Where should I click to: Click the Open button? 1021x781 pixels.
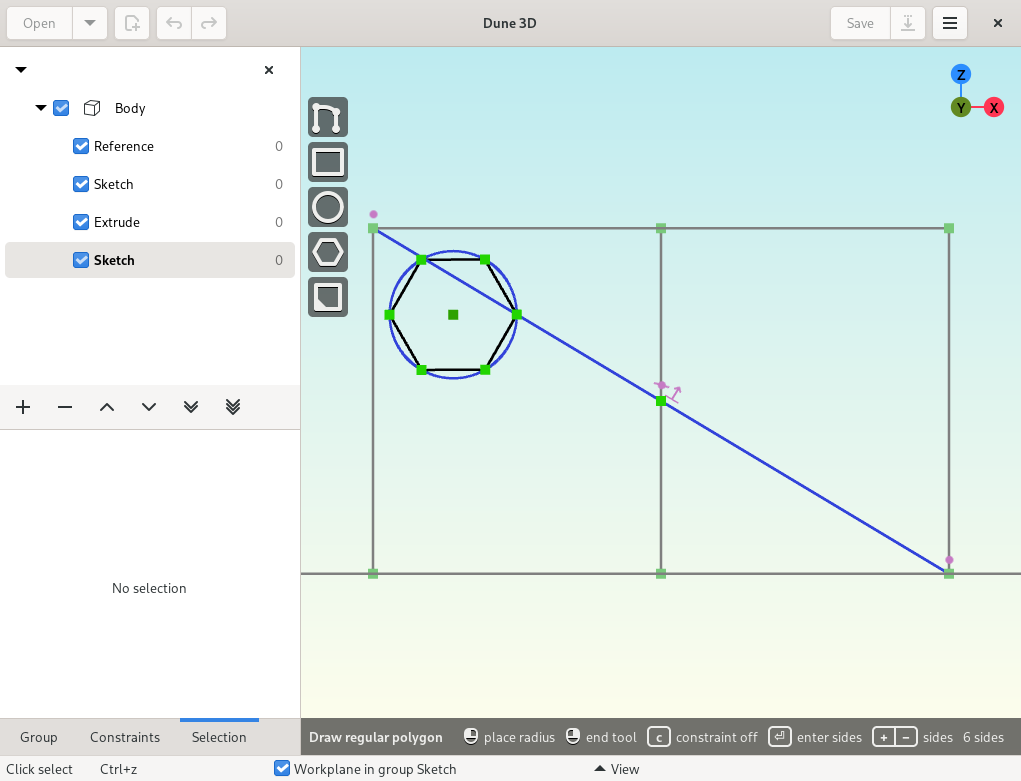pyautogui.click(x=39, y=23)
